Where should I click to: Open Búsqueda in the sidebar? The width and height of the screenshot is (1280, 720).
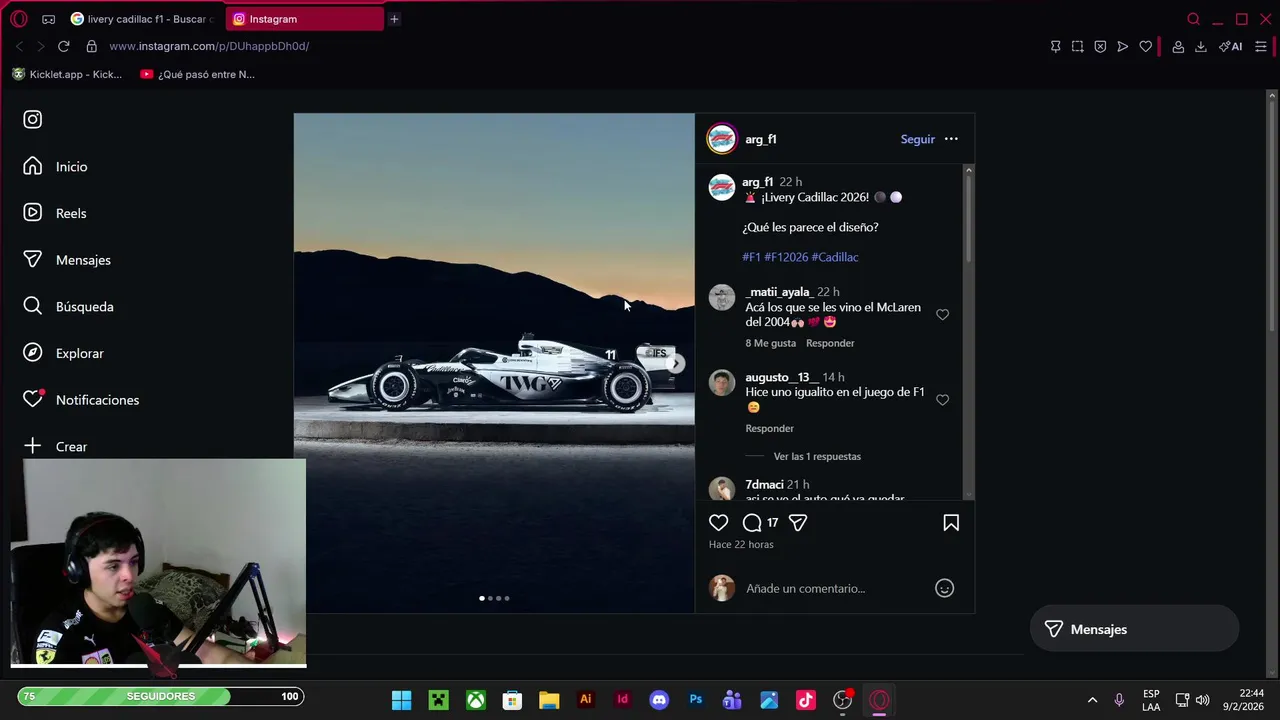[68, 307]
